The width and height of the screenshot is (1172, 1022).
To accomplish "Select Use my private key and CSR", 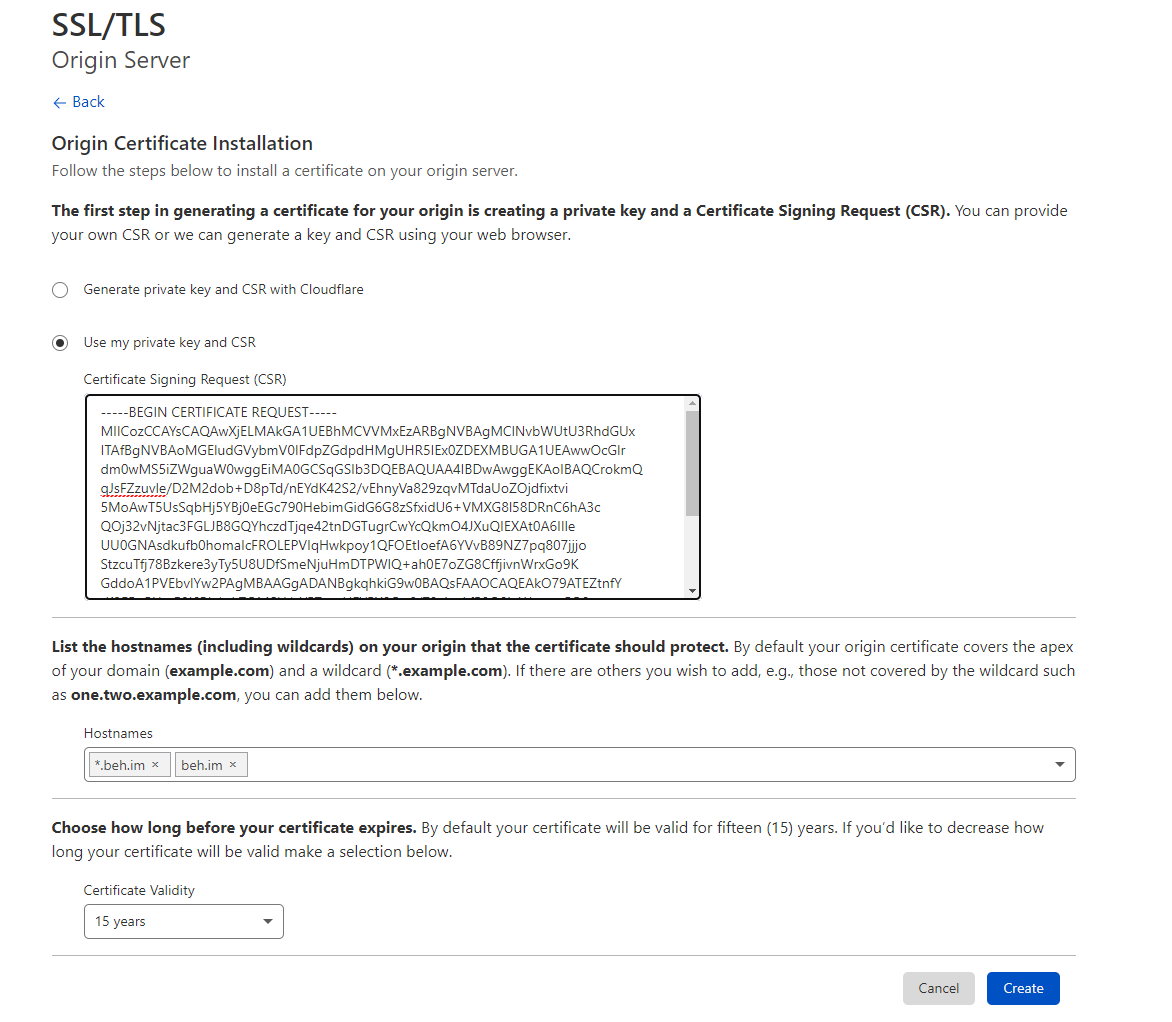I will coord(60,343).
